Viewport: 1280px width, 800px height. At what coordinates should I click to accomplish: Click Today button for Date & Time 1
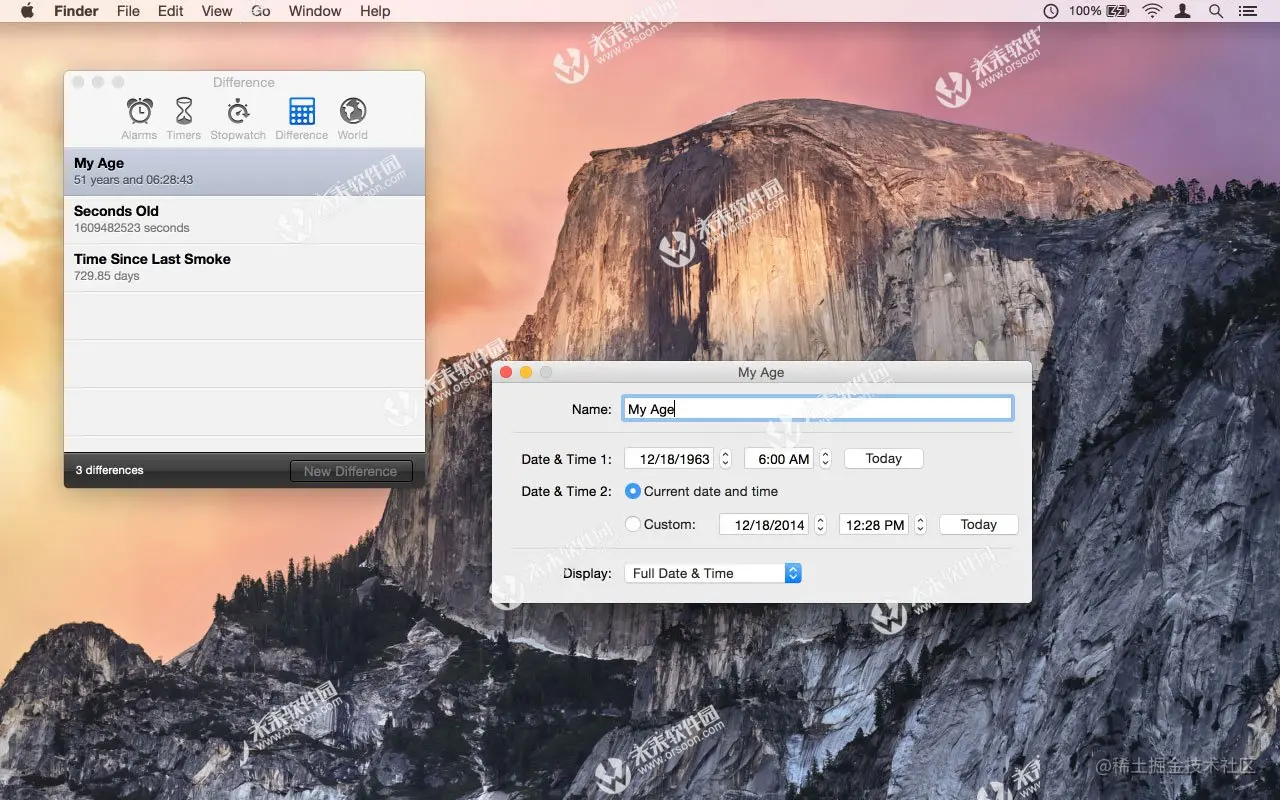pyautogui.click(x=884, y=459)
